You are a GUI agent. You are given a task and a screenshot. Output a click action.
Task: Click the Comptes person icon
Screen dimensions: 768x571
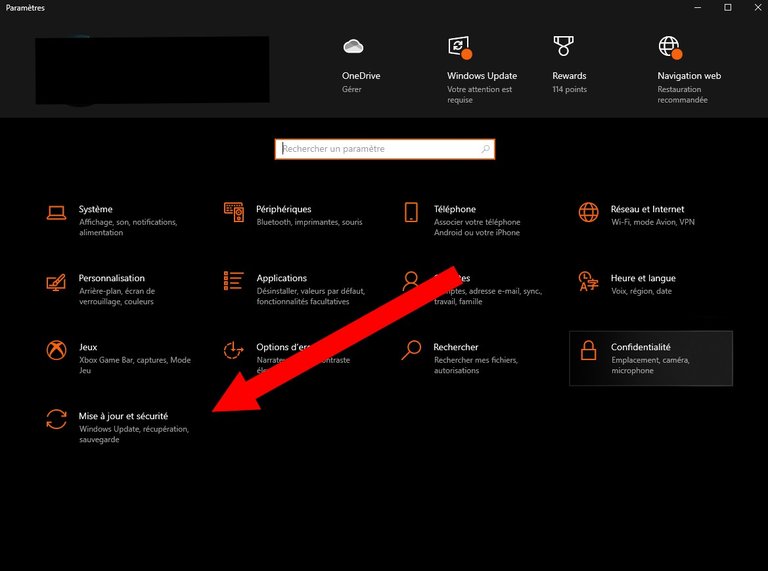[410, 281]
